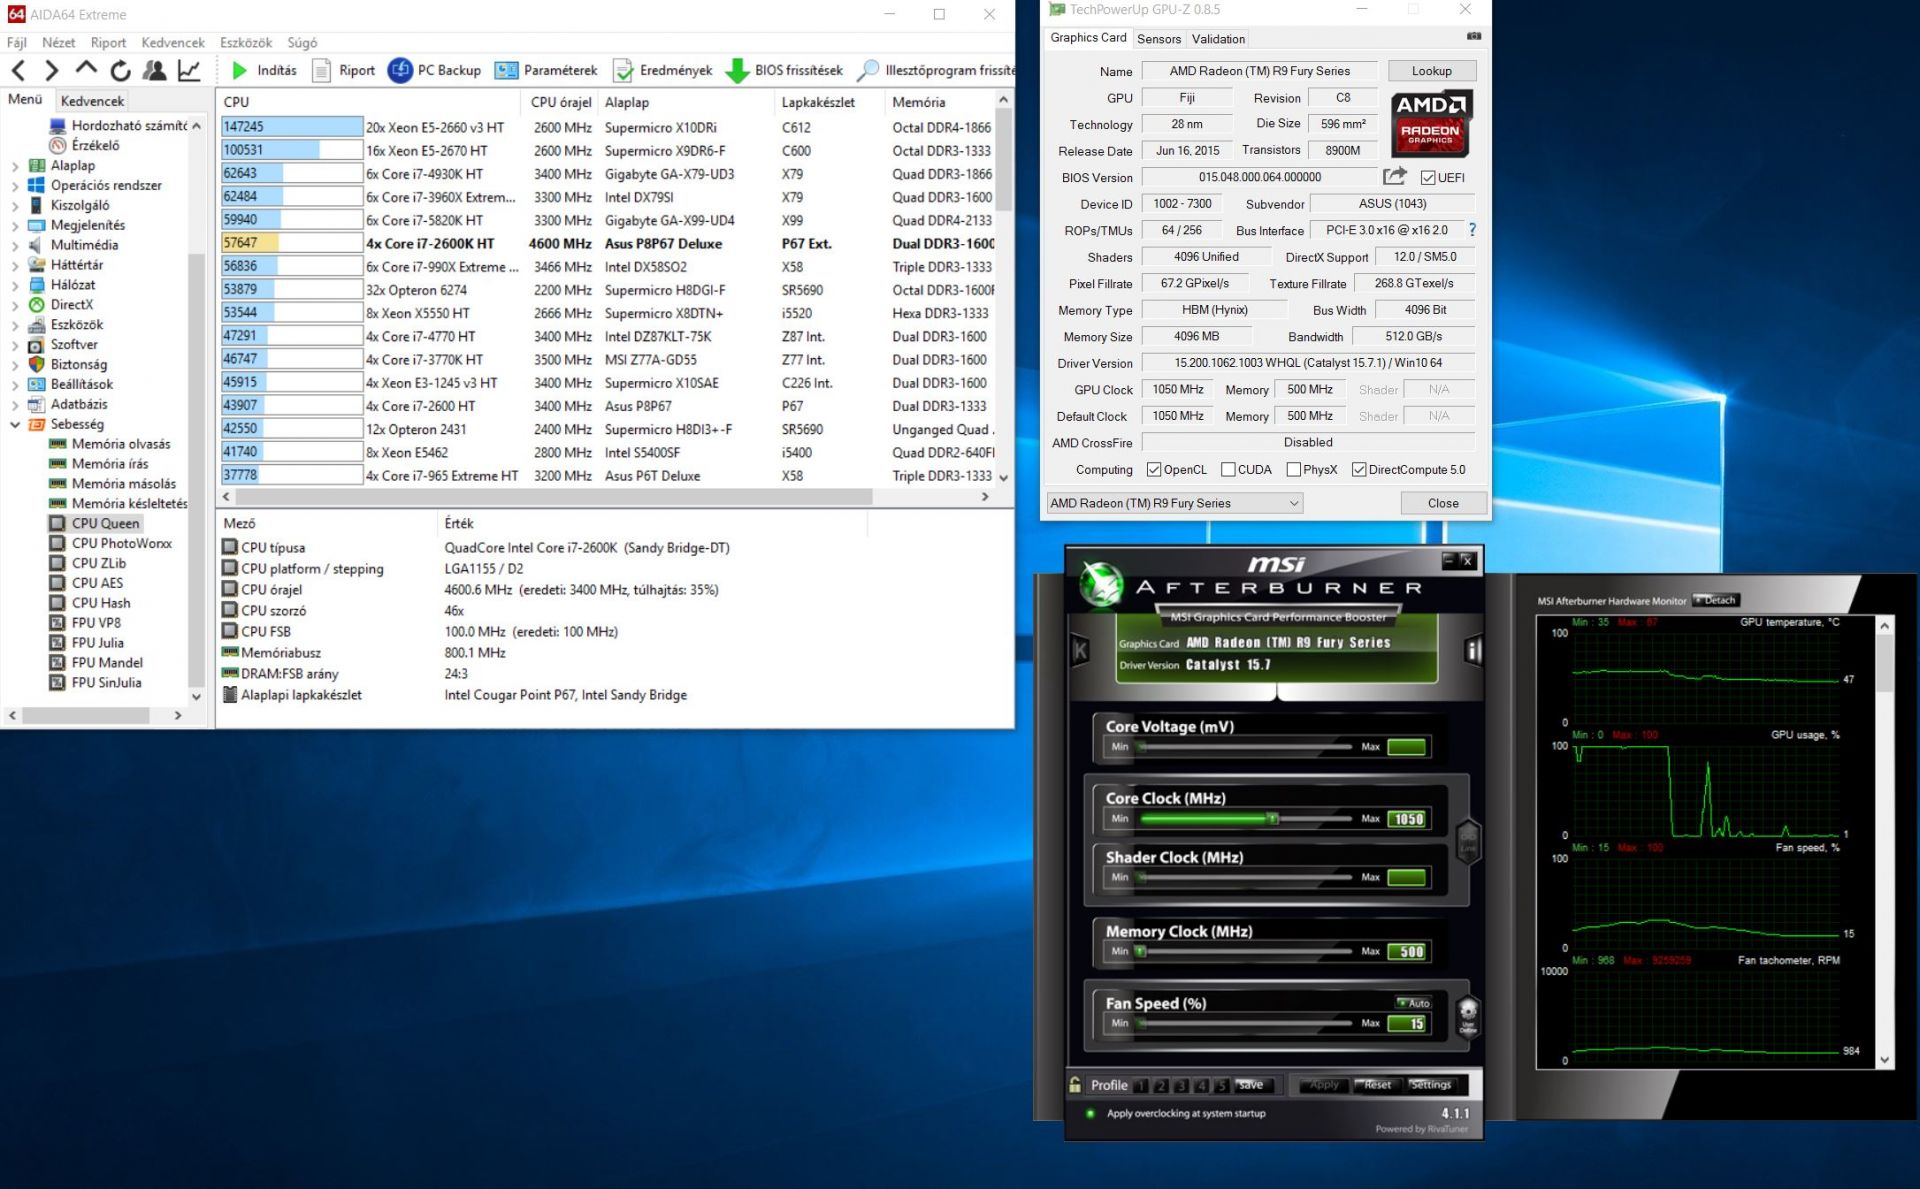The height and width of the screenshot is (1189, 1920).
Task: Open the PC Backup tool
Action: click(x=435, y=70)
